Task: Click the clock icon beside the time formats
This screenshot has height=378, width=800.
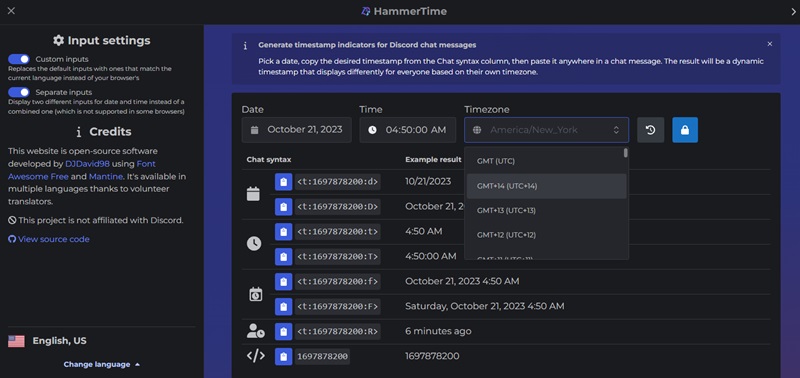Action: [x=254, y=244]
